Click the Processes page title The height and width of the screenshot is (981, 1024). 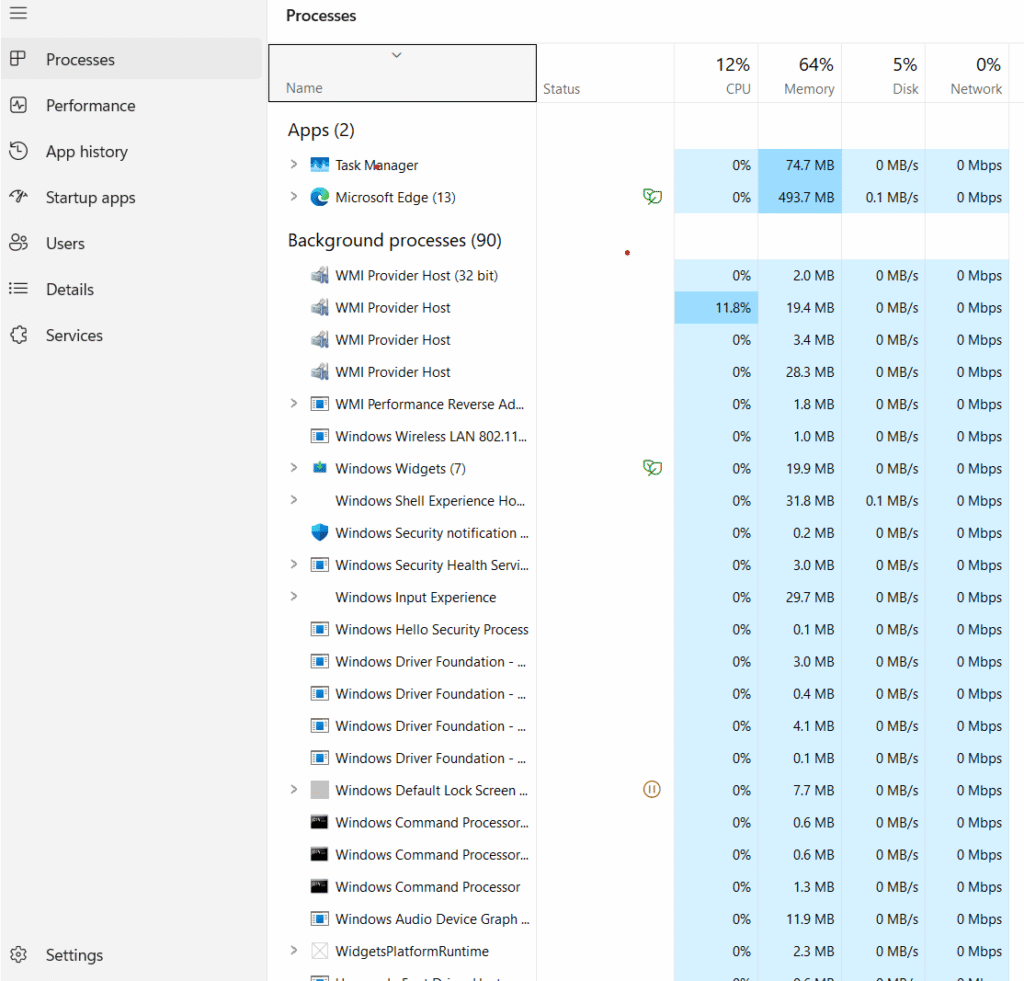pyautogui.click(x=321, y=16)
